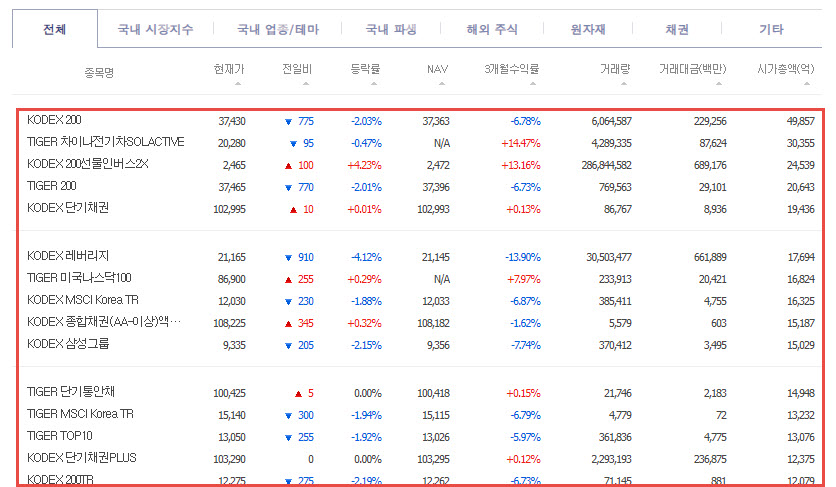This screenshot has height=487, width=836.
Task: Click change rate -1.92%
Action: tap(366, 437)
